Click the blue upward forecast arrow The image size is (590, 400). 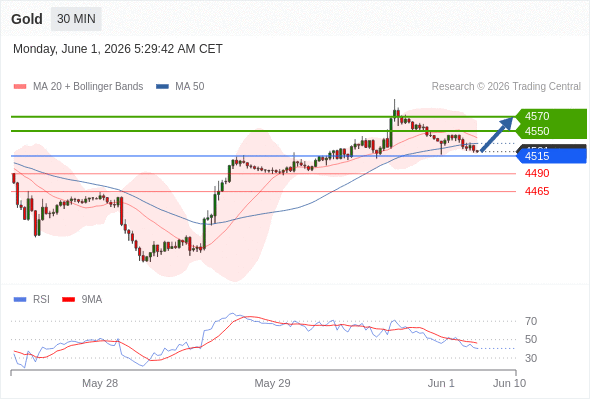497,134
